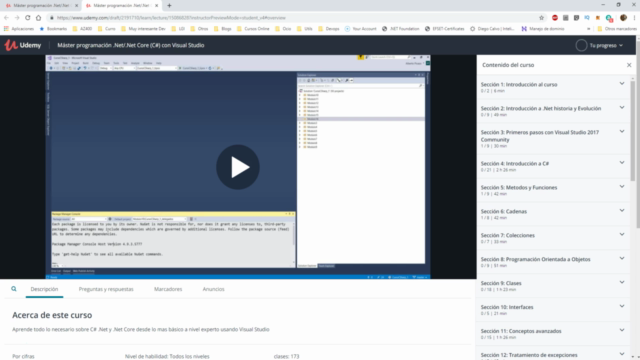Open Your Account bookmark

pos(360,29)
